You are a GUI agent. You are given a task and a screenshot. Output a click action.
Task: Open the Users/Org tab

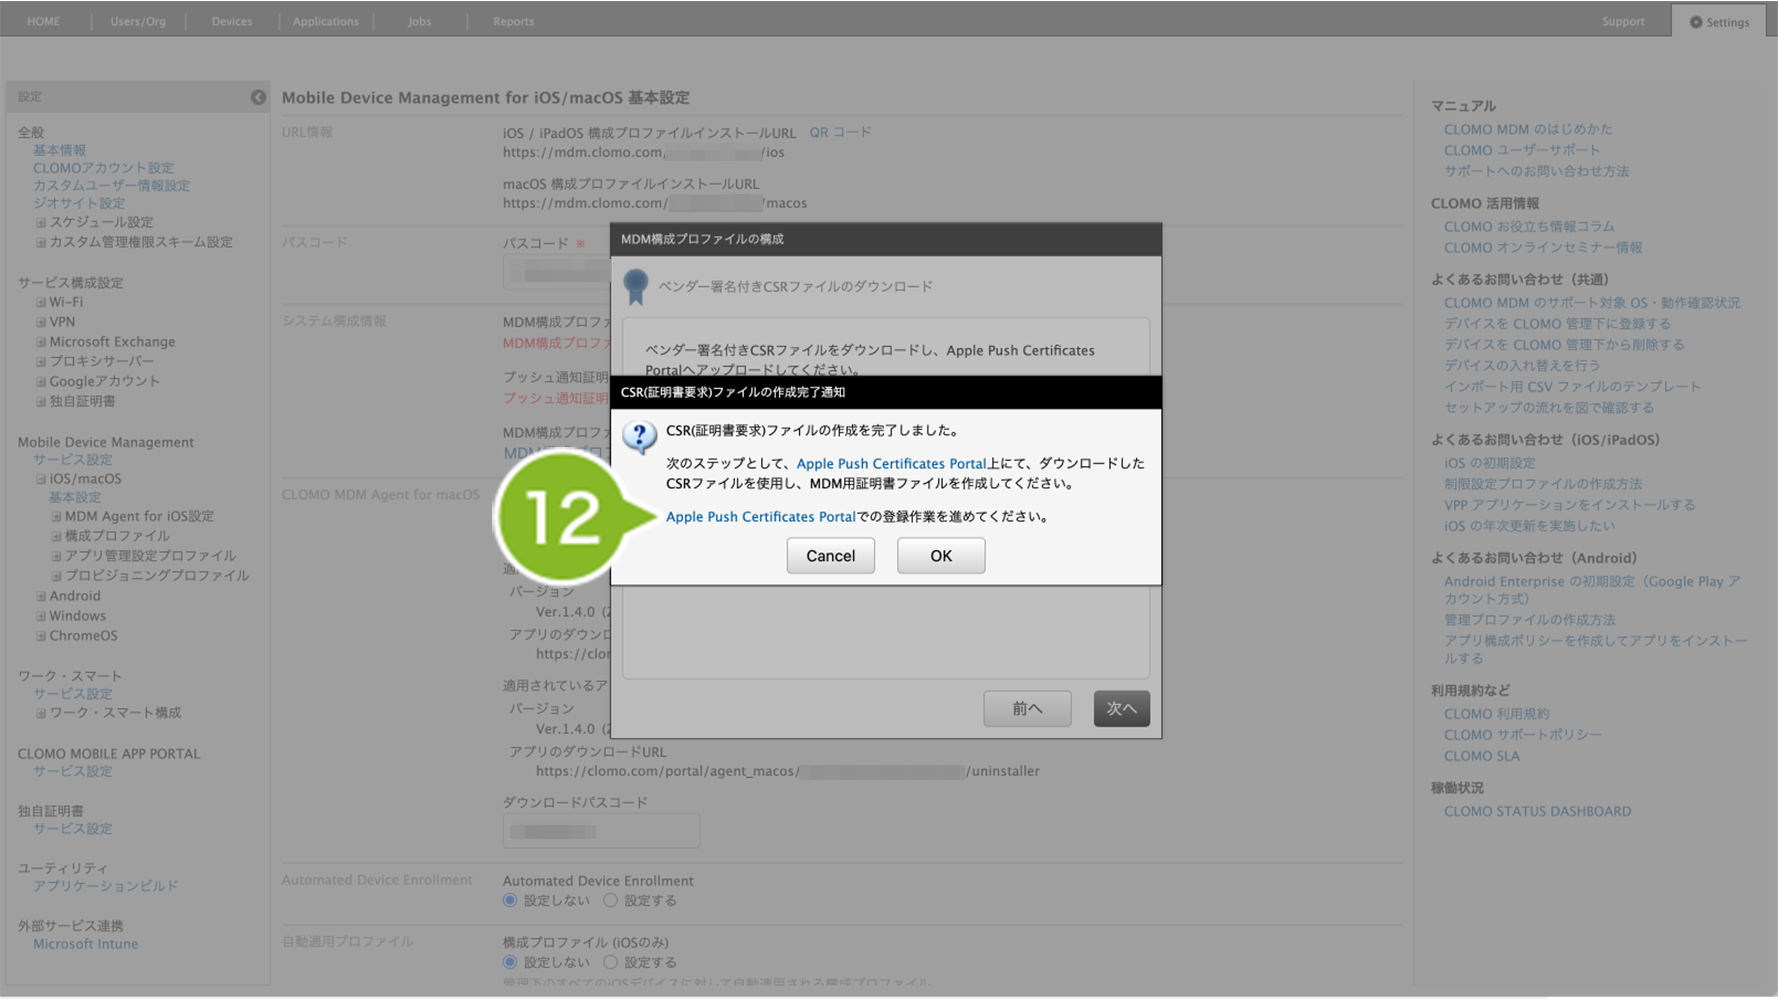coord(138,21)
